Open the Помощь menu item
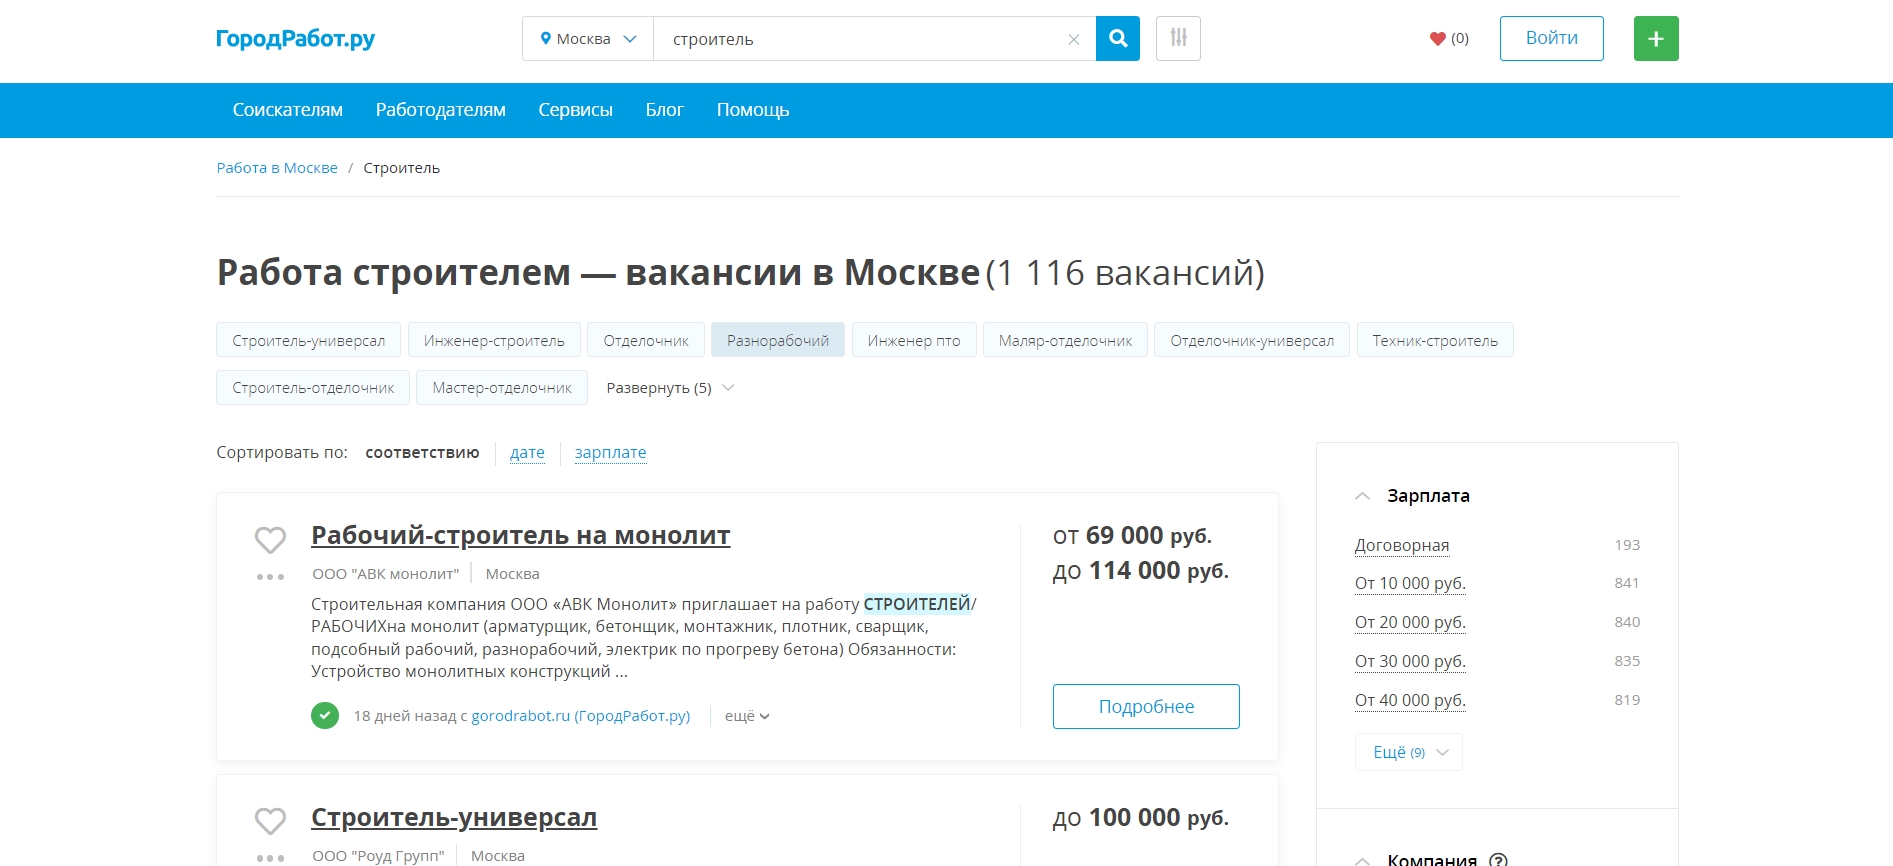The height and width of the screenshot is (866, 1893). click(753, 110)
